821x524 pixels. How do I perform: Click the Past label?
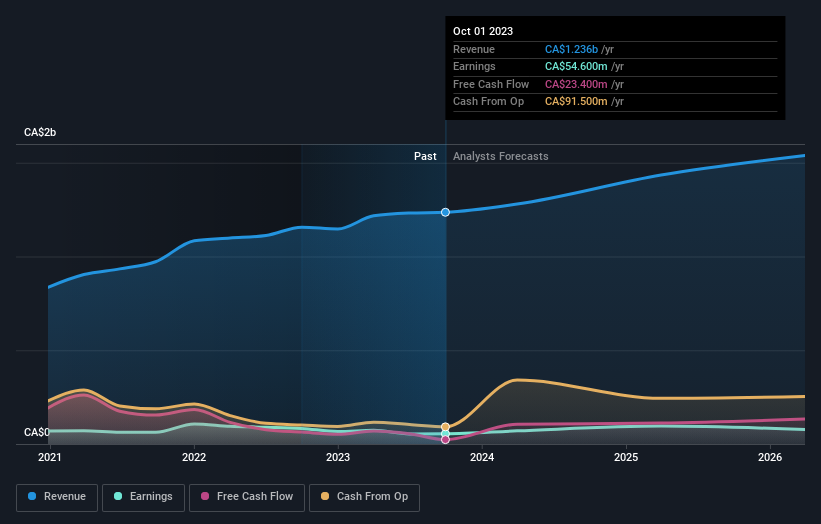(x=425, y=156)
